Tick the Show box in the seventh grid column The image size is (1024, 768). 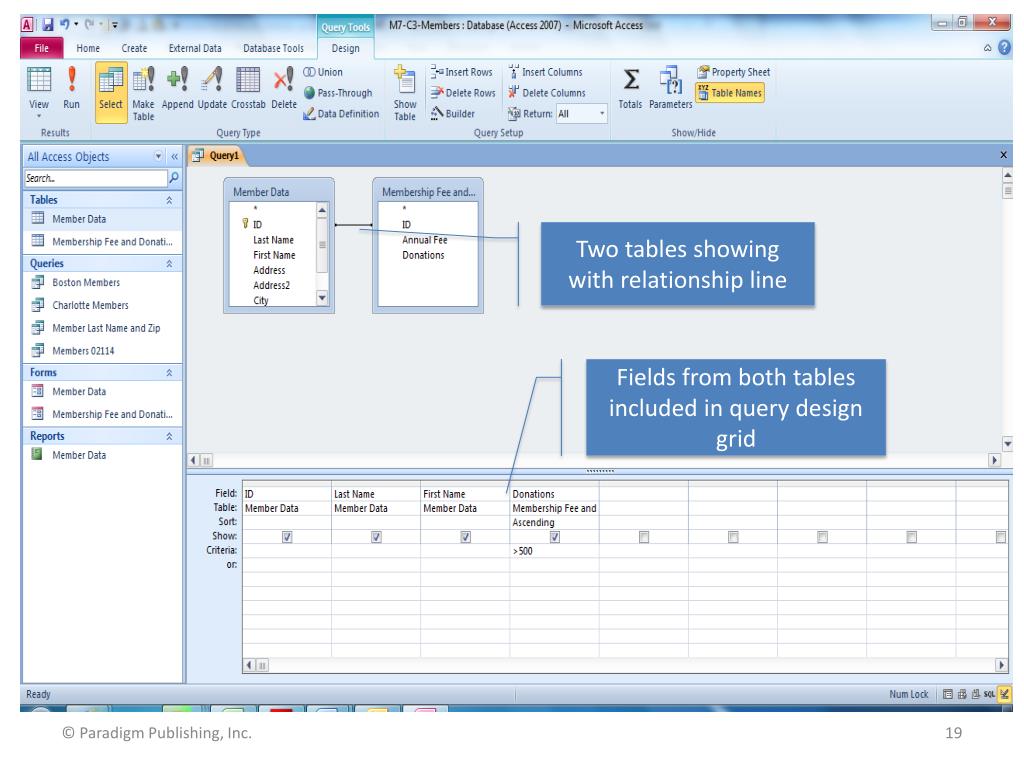(x=823, y=537)
